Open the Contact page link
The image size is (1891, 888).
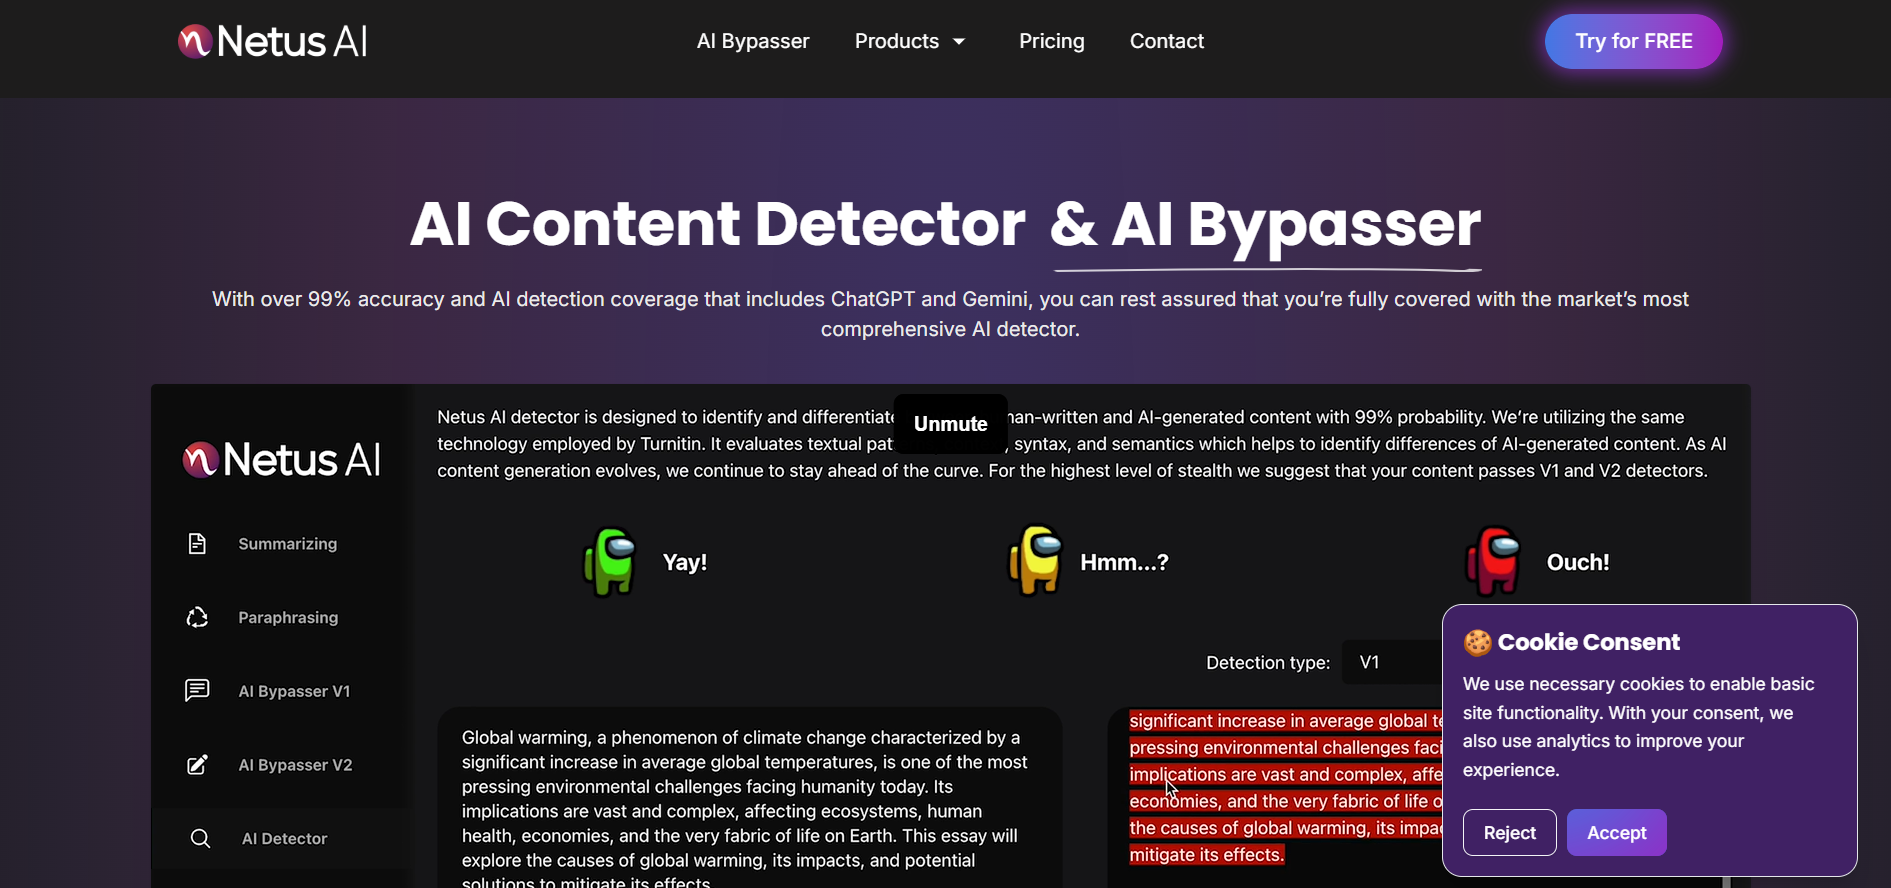tap(1166, 41)
